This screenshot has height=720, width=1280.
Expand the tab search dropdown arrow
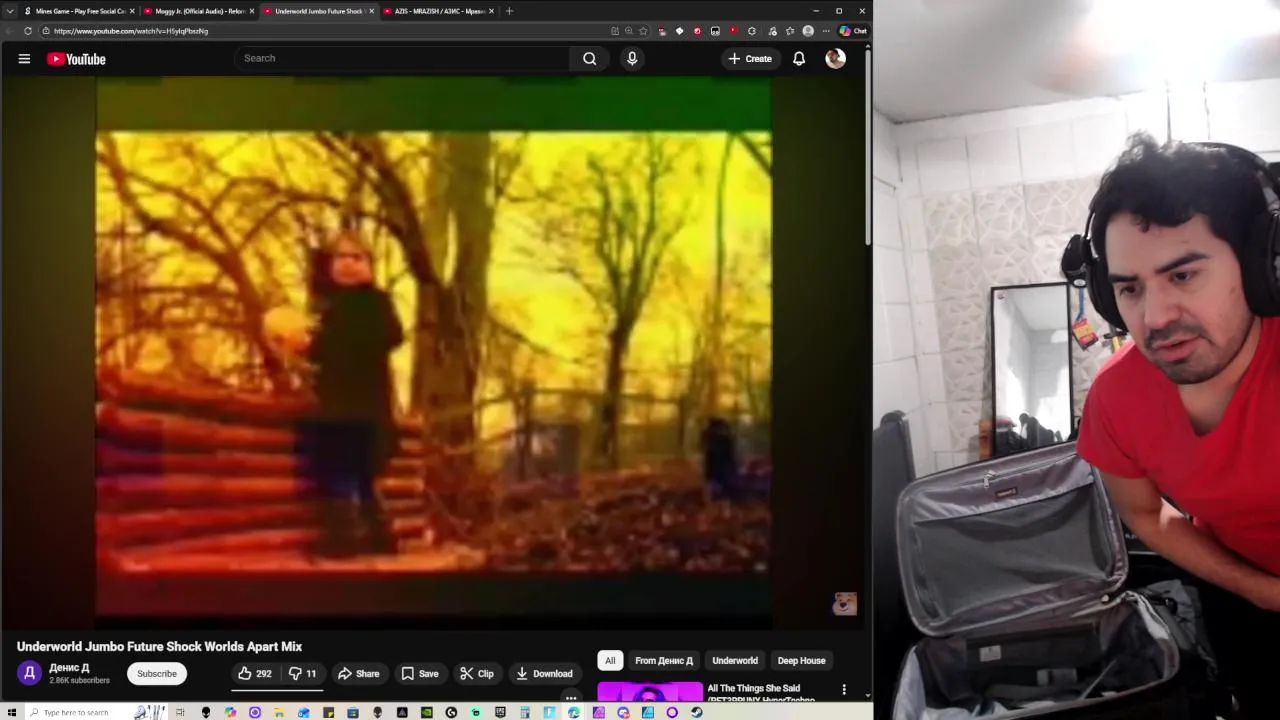click(x=10, y=11)
